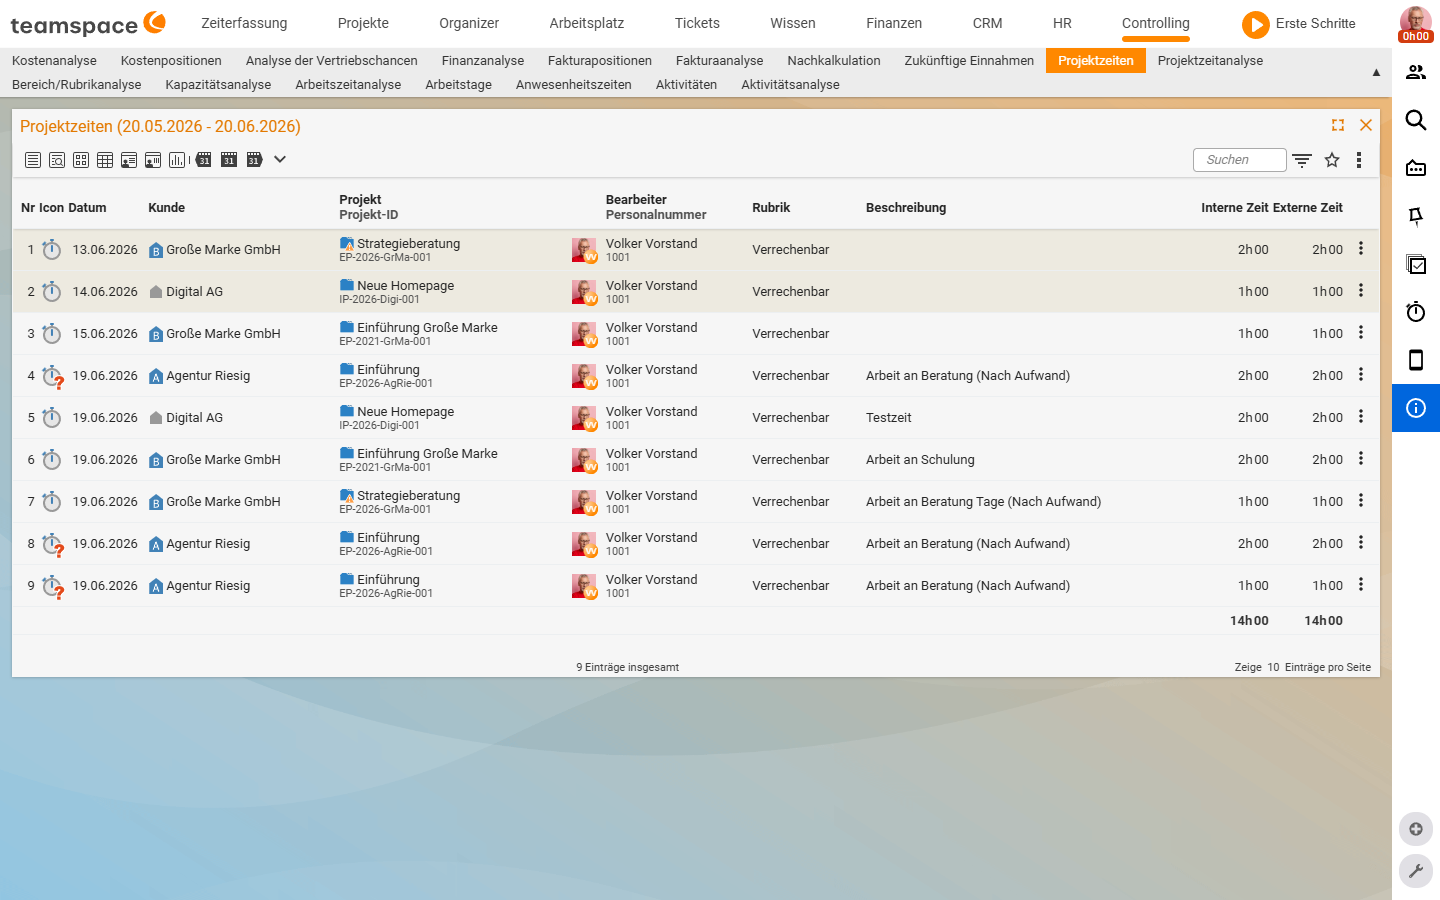The height and width of the screenshot is (900, 1440).
Task: Close the Projektzeiten panel
Action: click(x=1366, y=125)
